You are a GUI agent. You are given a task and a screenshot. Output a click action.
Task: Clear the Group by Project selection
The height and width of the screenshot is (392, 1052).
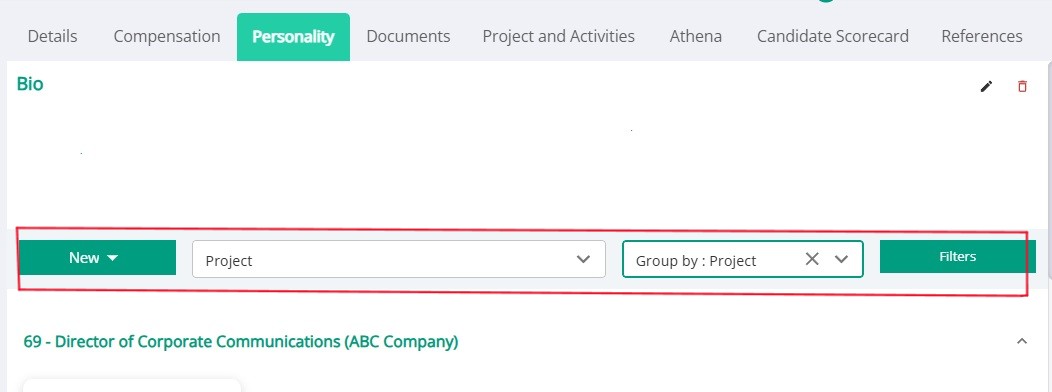pos(812,259)
